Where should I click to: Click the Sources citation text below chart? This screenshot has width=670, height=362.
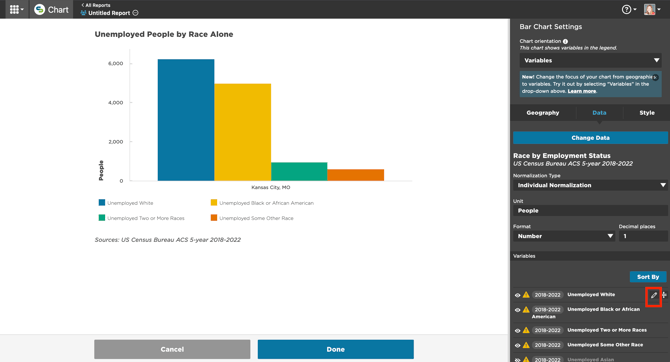[x=168, y=240]
